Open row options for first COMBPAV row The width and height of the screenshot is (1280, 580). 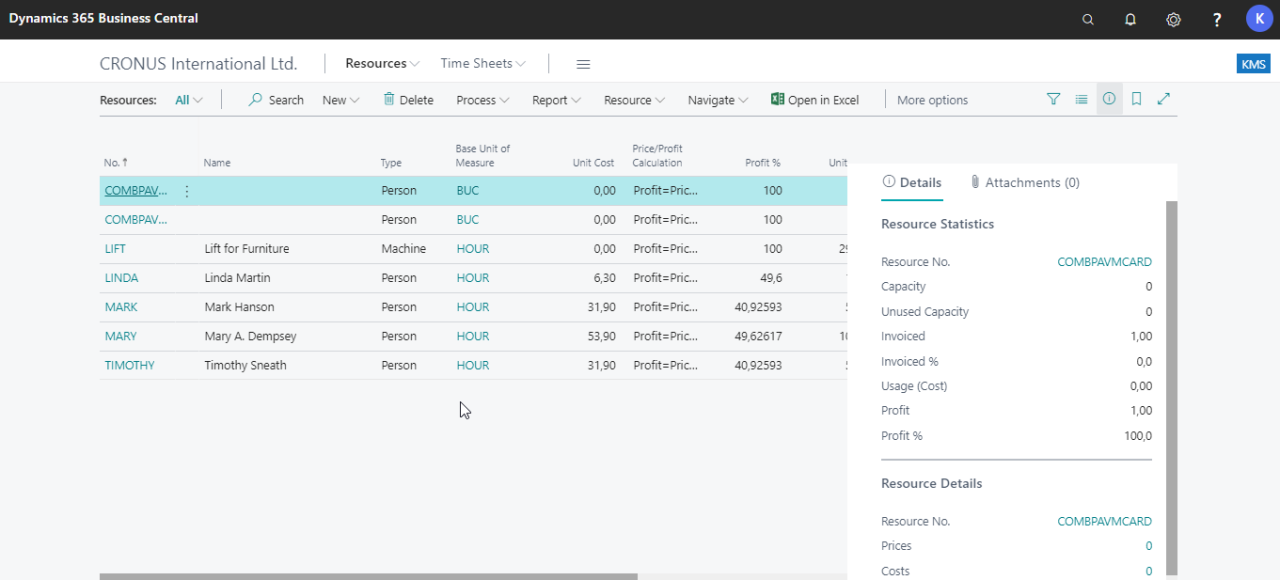tap(187, 191)
